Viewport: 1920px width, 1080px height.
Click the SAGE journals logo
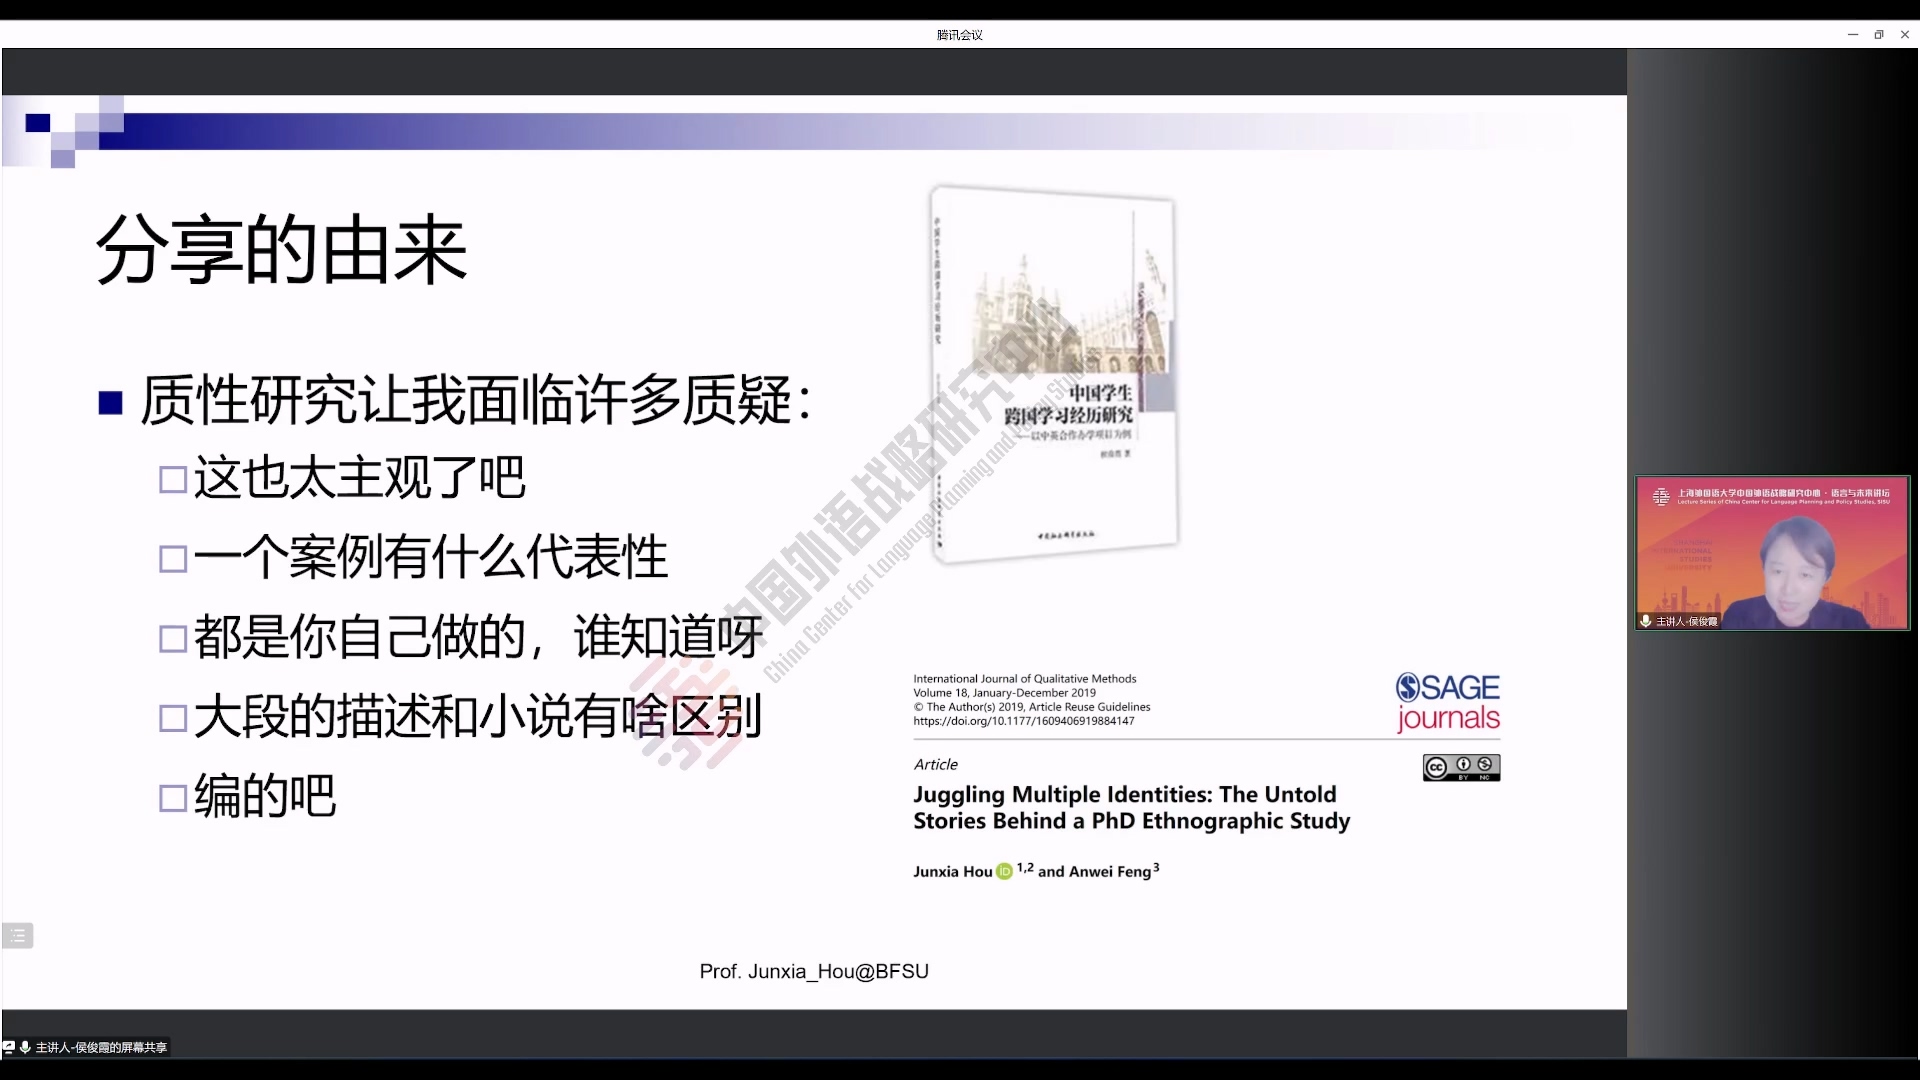tap(1447, 702)
